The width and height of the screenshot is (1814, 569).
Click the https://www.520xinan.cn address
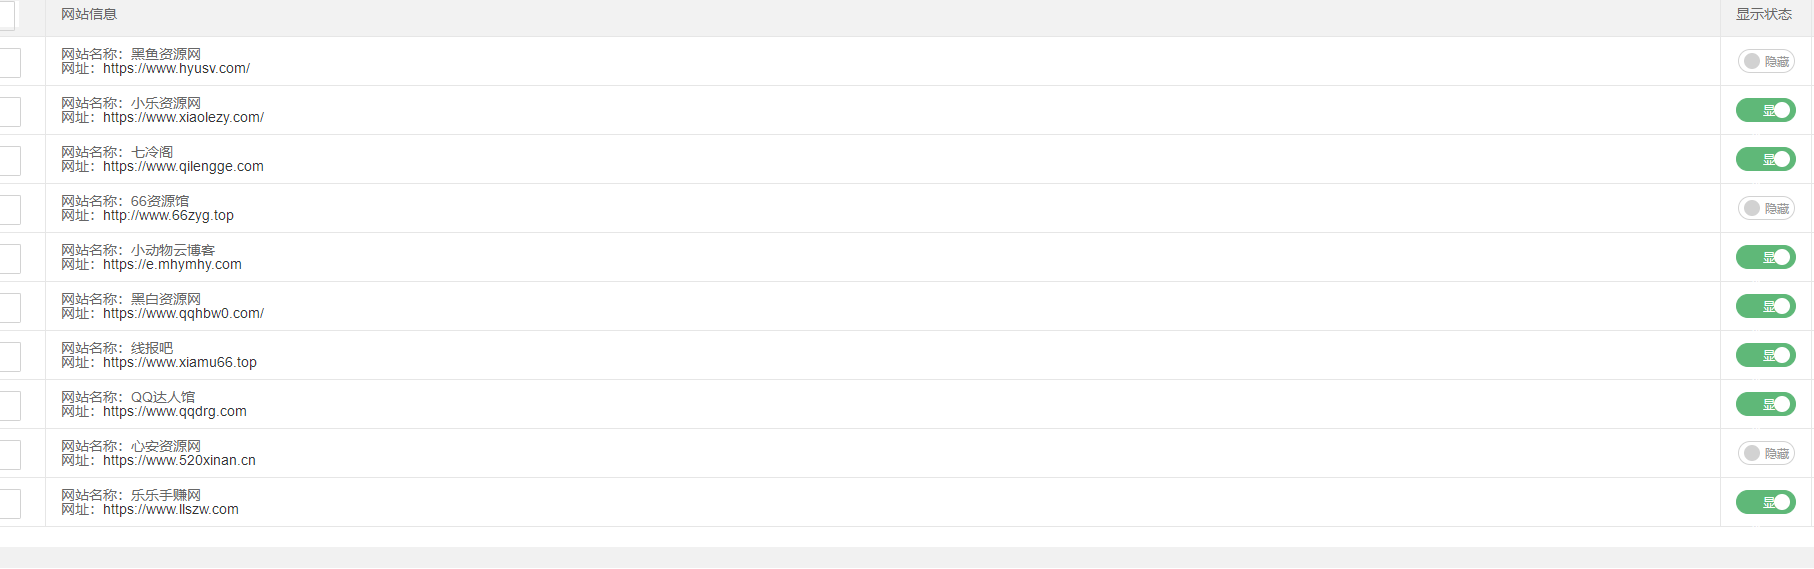tap(179, 461)
